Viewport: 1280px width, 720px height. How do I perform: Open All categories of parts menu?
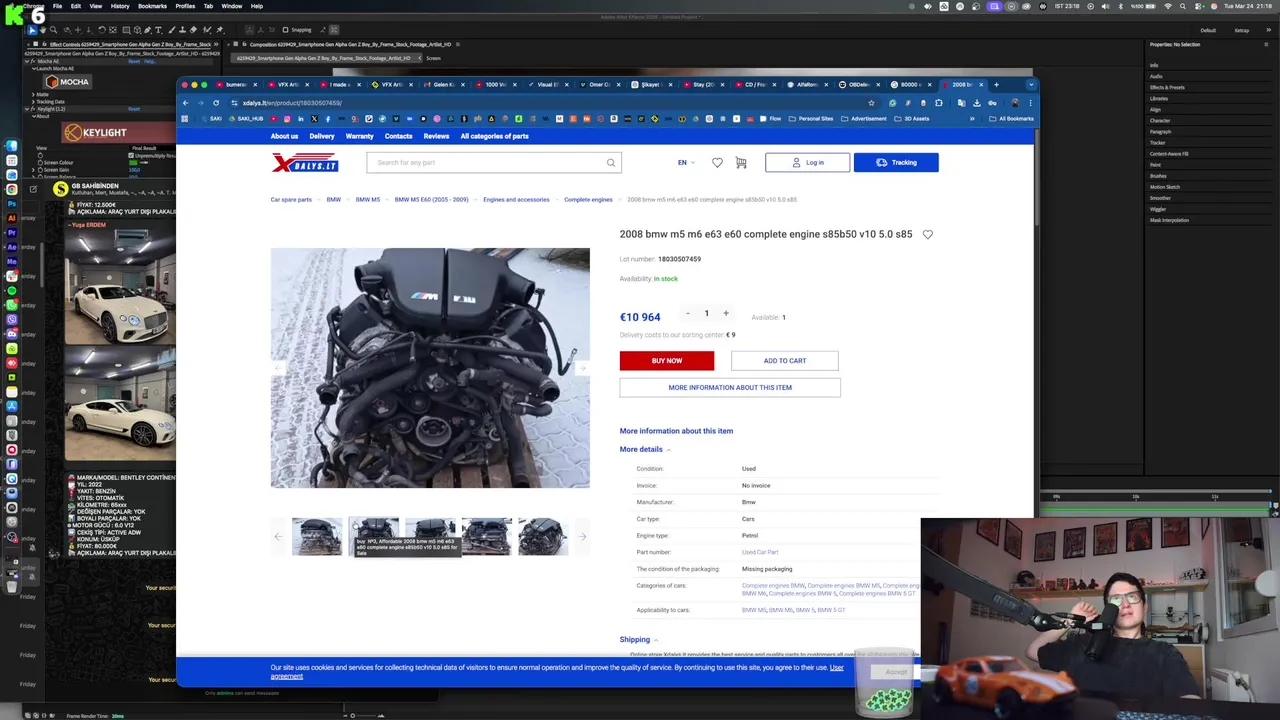click(x=494, y=136)
